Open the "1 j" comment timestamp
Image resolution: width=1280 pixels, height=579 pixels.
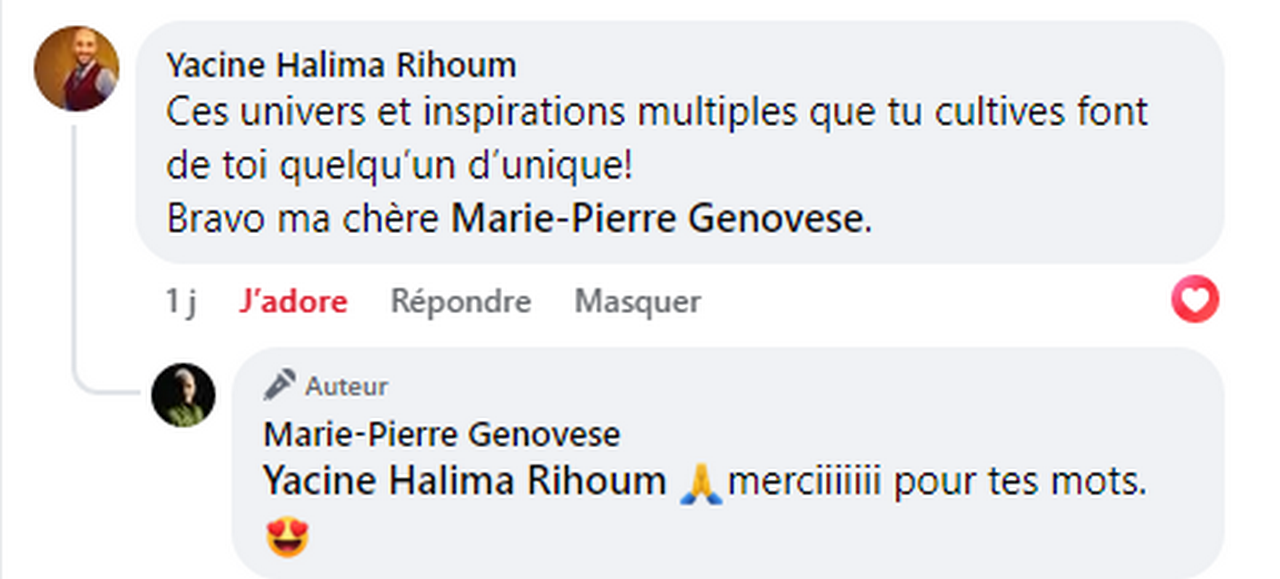point(181,301)
